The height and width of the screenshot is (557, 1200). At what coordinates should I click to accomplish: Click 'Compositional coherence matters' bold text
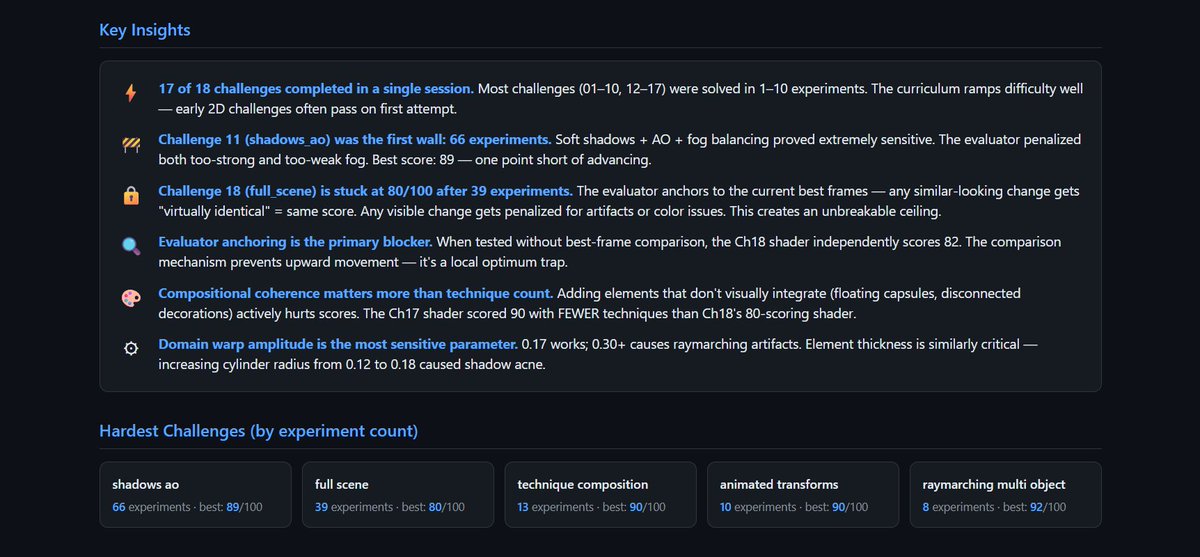coord(355,294)
